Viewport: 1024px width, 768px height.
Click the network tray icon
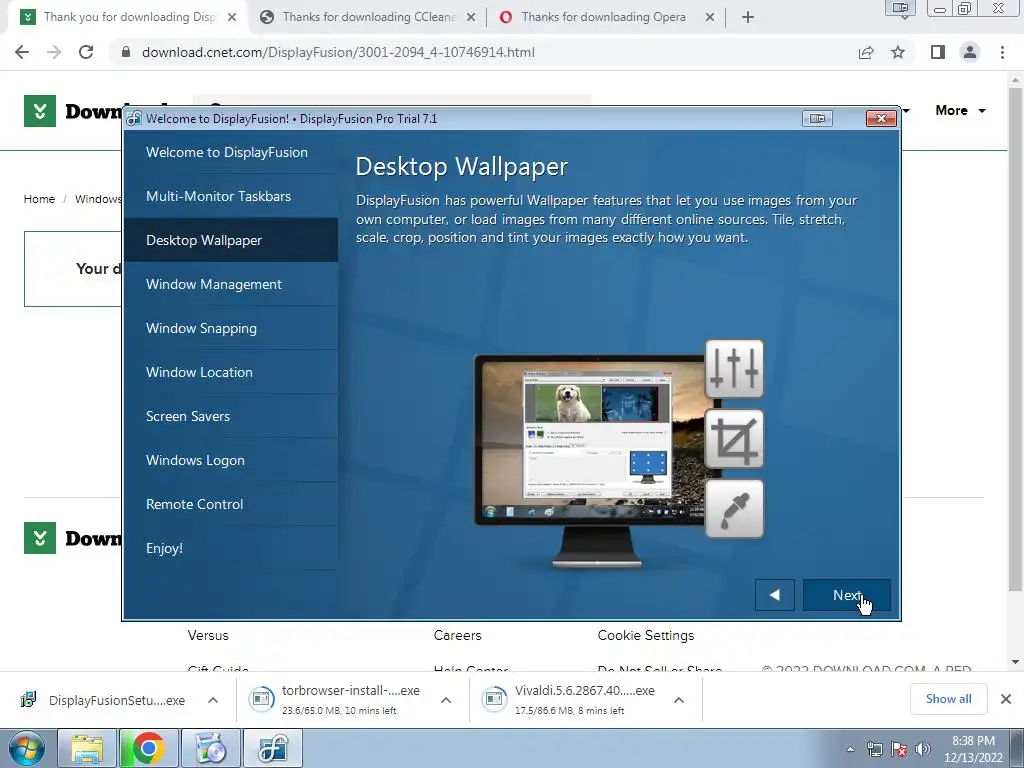(x=874, y=749)
